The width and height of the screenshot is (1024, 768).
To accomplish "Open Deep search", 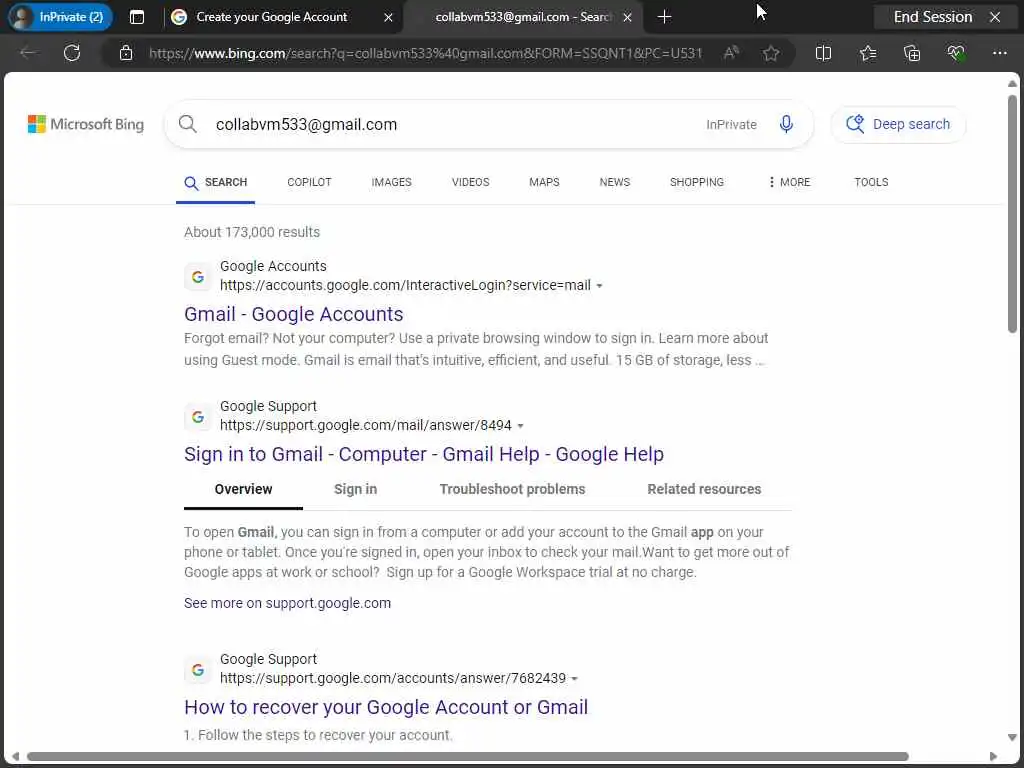I will (898, 124).
